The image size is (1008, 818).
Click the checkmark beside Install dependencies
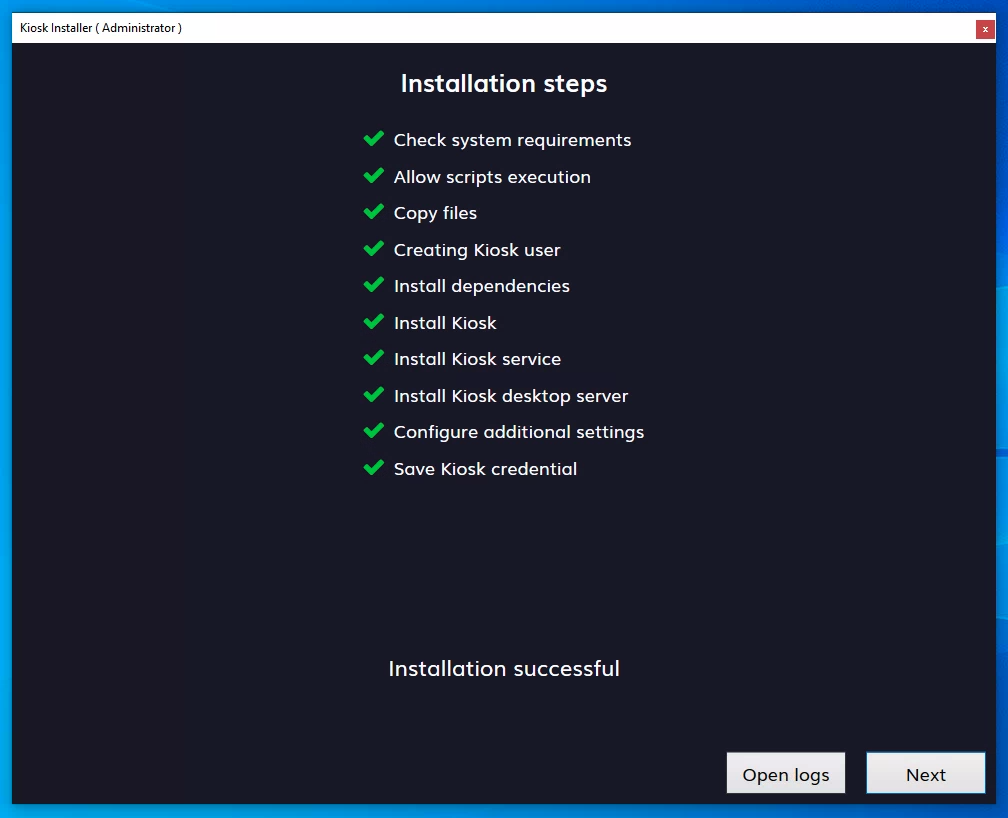(x=374, y=285)
